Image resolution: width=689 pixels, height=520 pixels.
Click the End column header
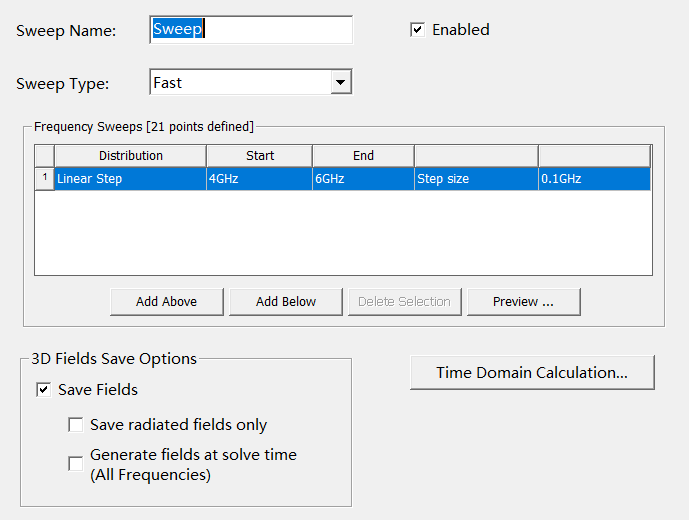(x=363, y=156)
